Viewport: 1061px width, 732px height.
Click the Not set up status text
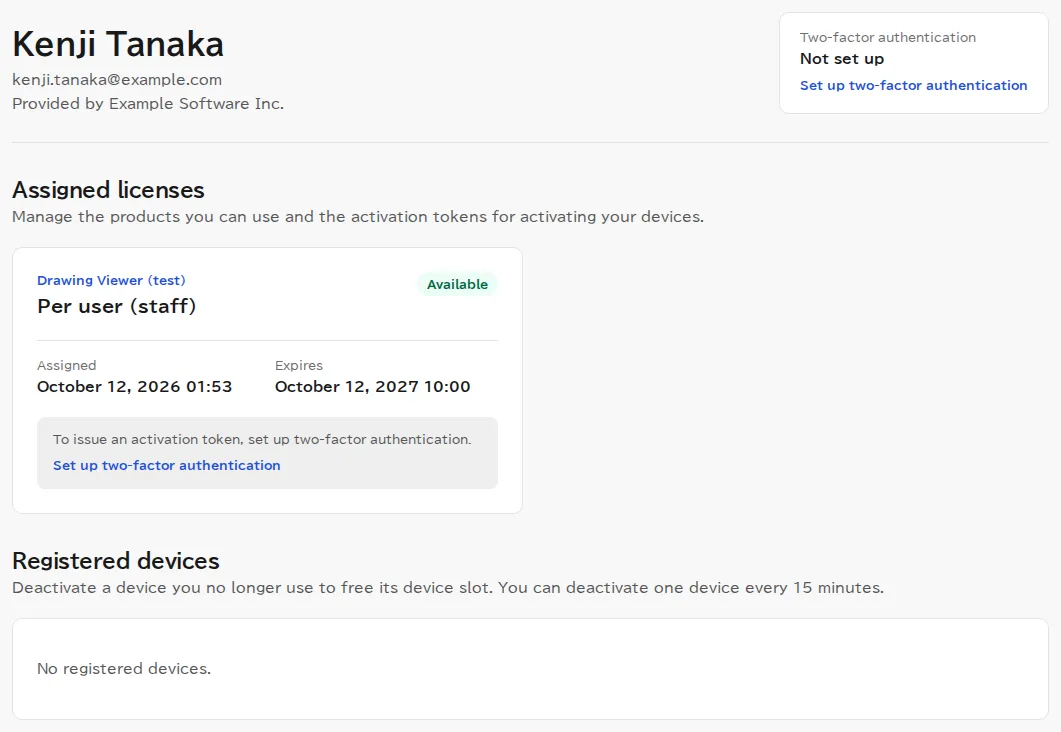click(x=842, y=59)
